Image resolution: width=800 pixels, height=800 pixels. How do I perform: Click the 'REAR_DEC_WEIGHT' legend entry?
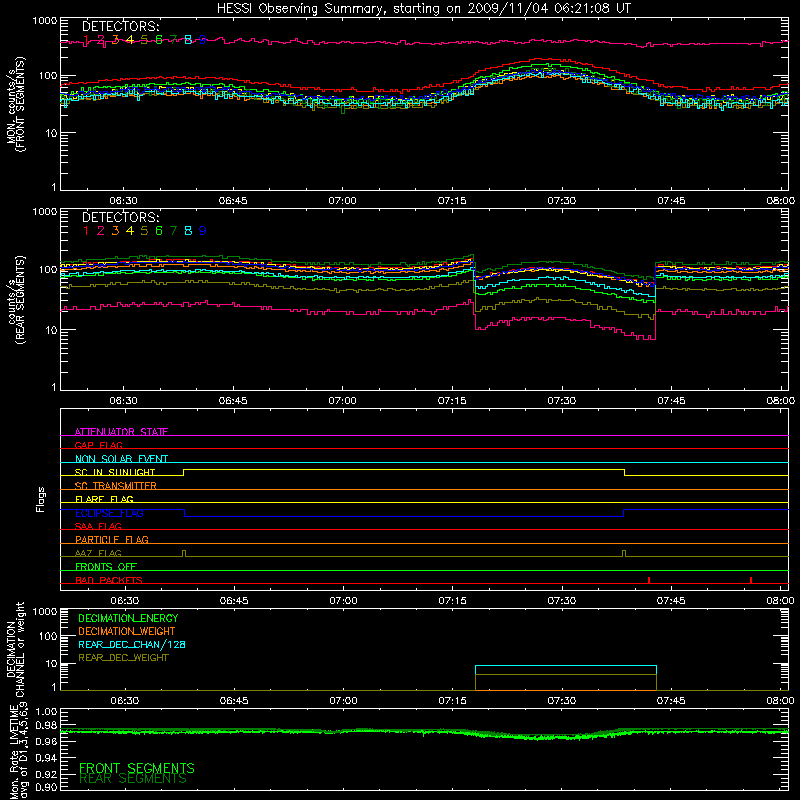(x=123, y=658)
